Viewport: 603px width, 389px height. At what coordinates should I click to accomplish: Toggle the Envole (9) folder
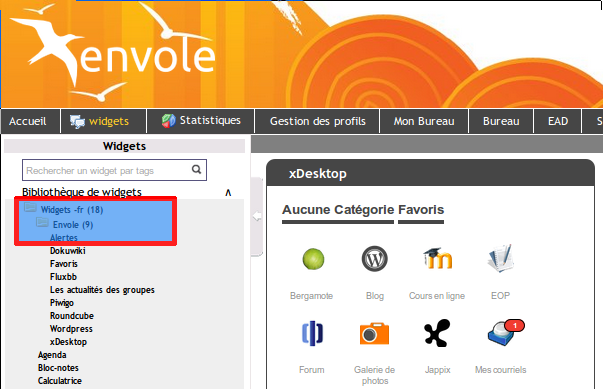[73, 225]
